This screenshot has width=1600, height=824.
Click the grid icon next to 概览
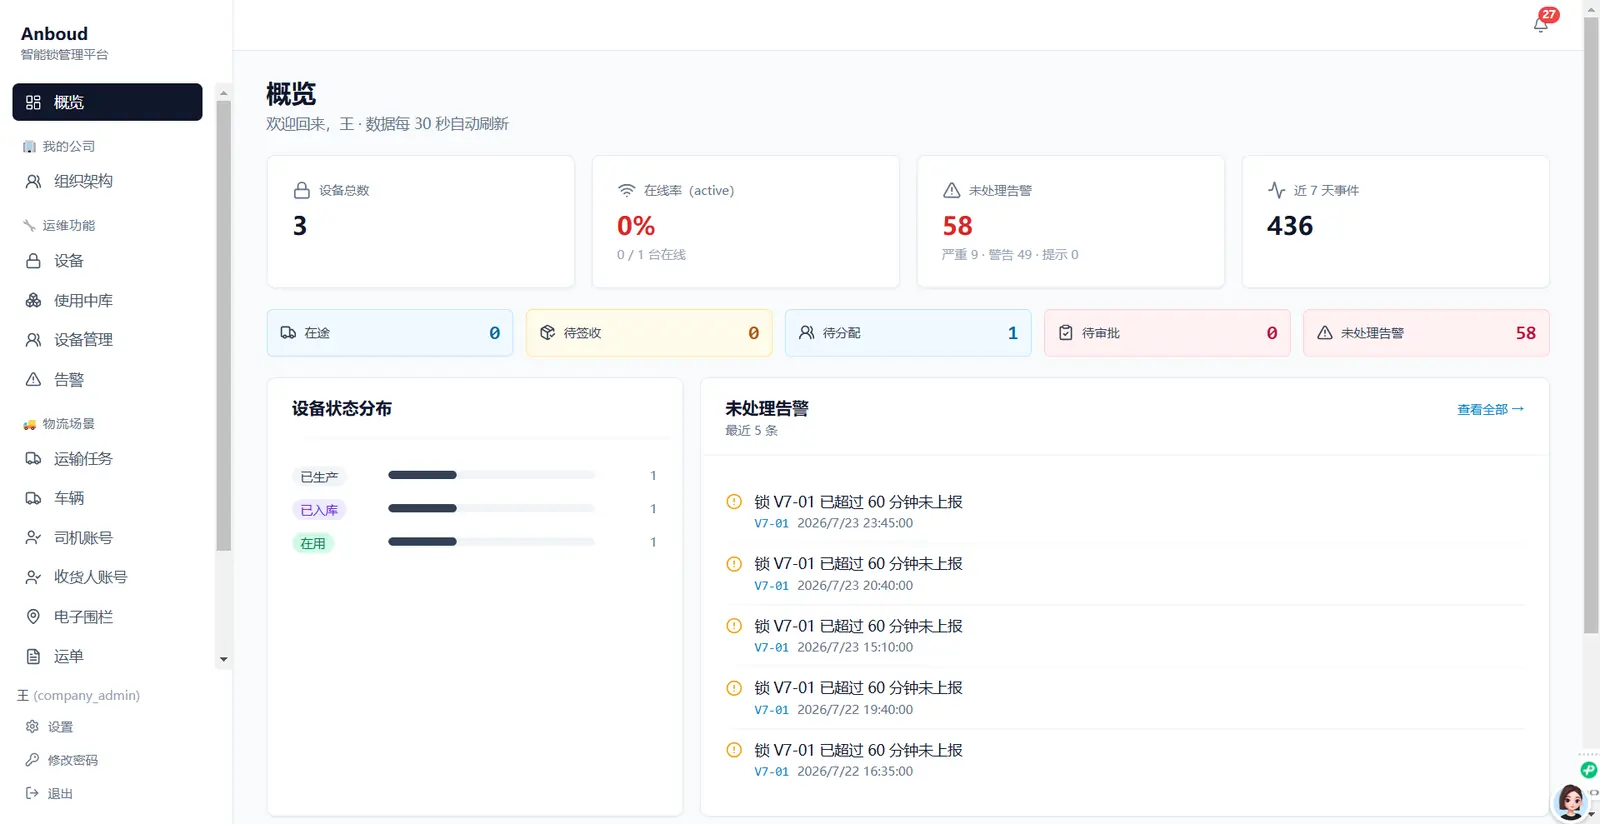pos(33,102)
